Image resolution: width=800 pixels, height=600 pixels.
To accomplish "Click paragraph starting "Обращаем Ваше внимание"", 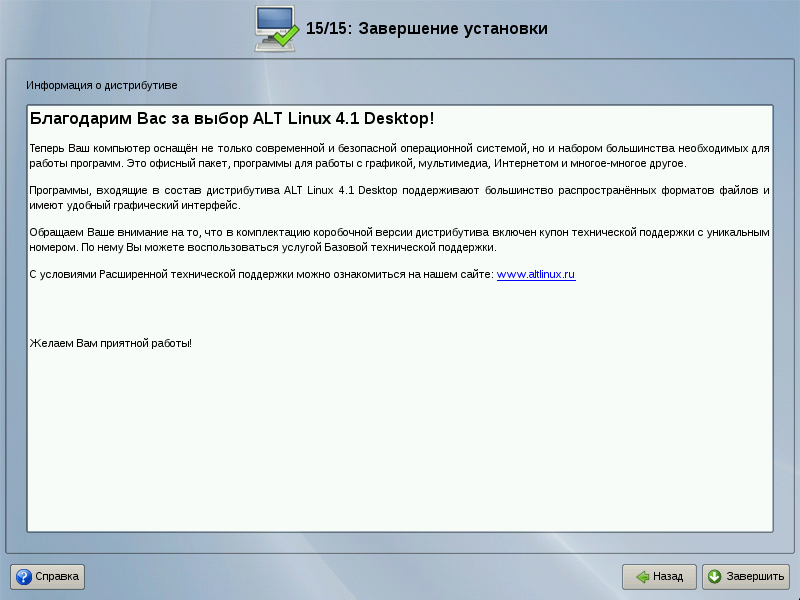I will (400, 239).
